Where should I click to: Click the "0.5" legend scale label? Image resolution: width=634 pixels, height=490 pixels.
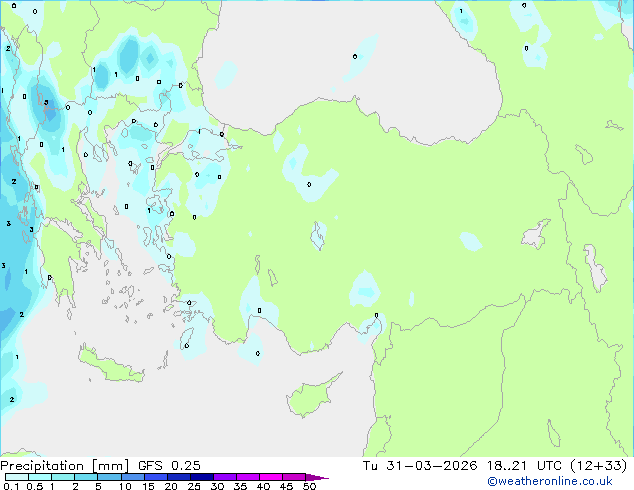(x=34, y=486)
